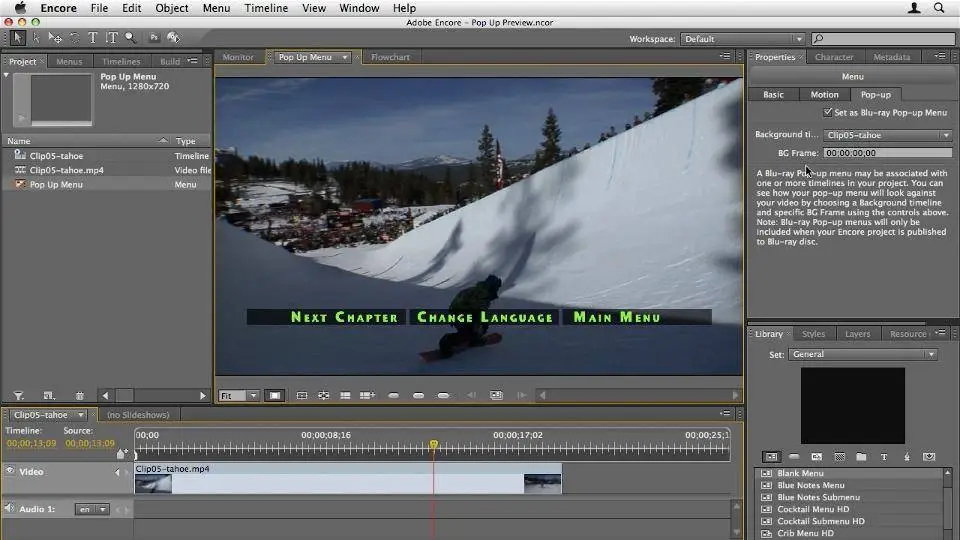Toggle library backgrounds filter icon
The width and height of the screenshot is (960, 540).
click(x=839, y=457)
